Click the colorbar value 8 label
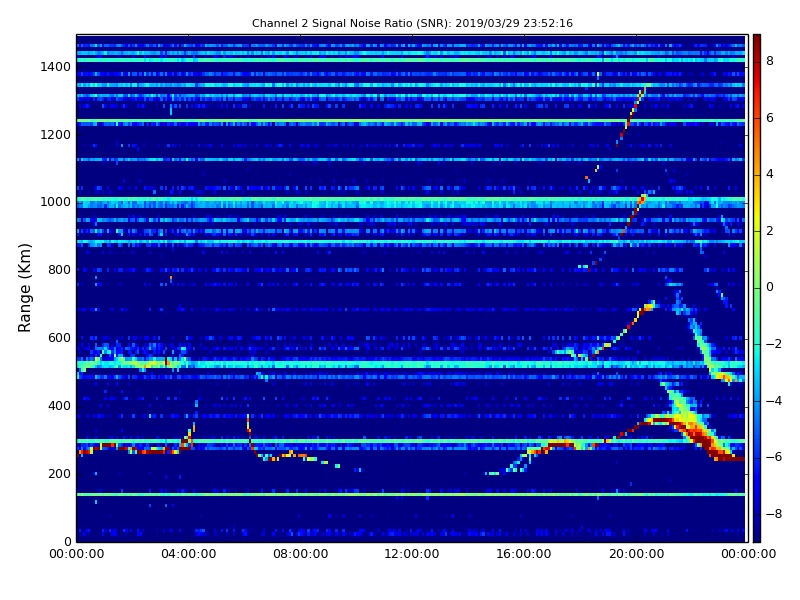This screenshot has width=800, height=600. (770, 61)
